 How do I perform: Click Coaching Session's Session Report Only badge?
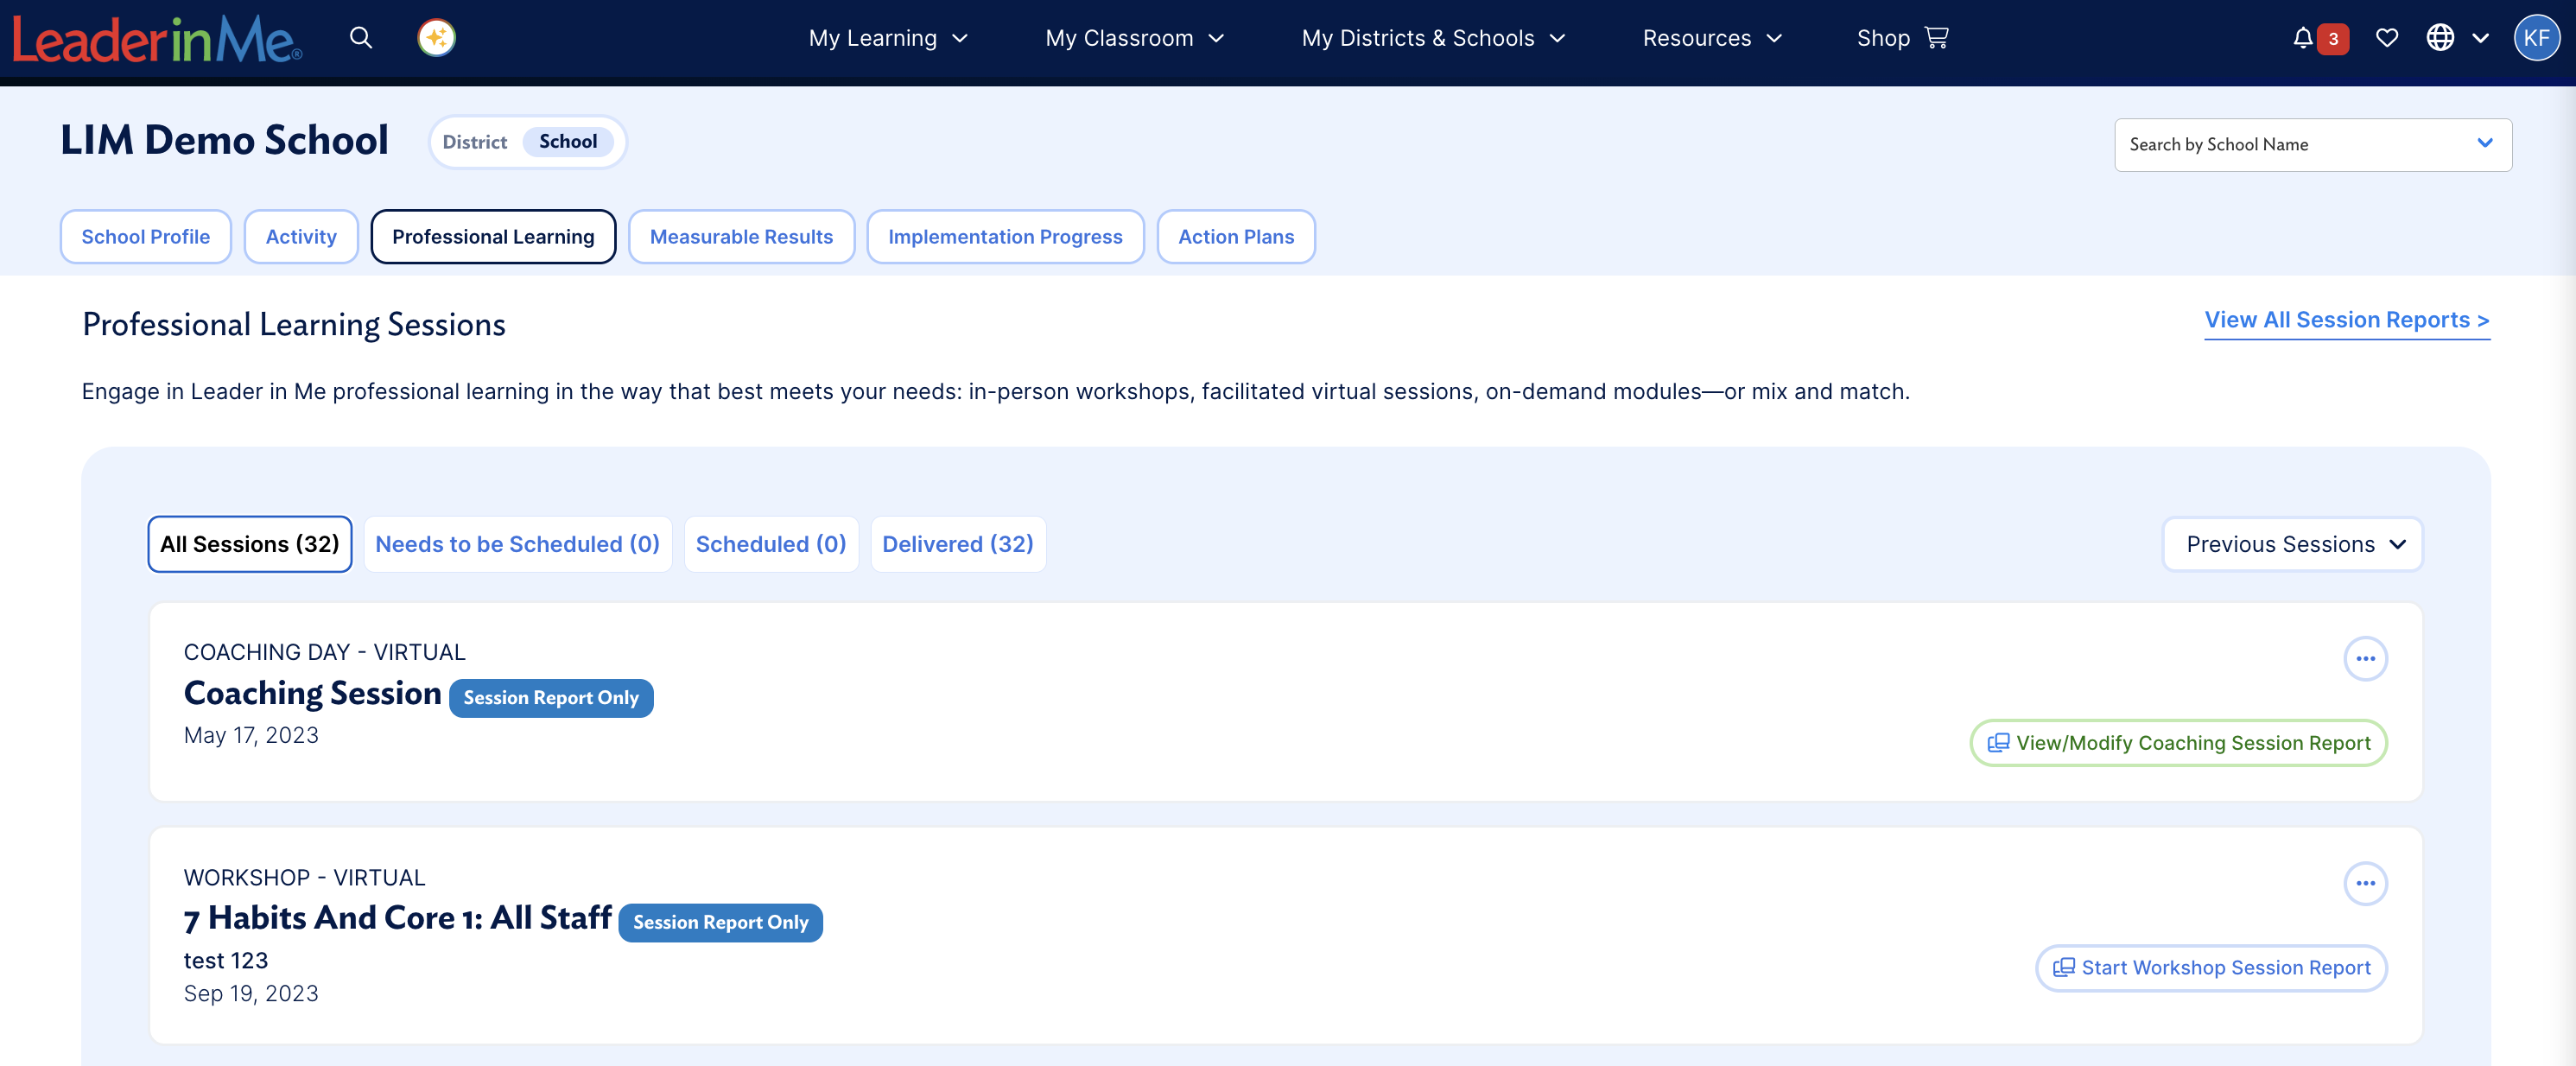[551, 698]
